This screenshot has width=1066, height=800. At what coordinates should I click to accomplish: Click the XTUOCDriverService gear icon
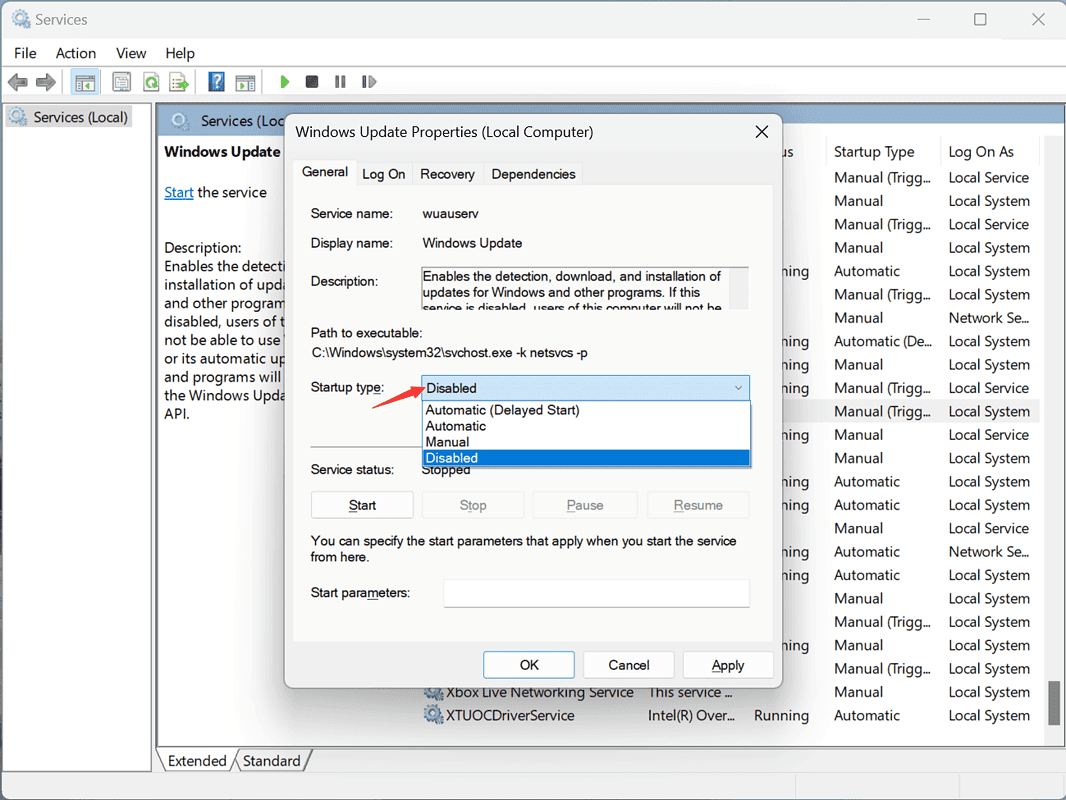click(x=434, y=715)
